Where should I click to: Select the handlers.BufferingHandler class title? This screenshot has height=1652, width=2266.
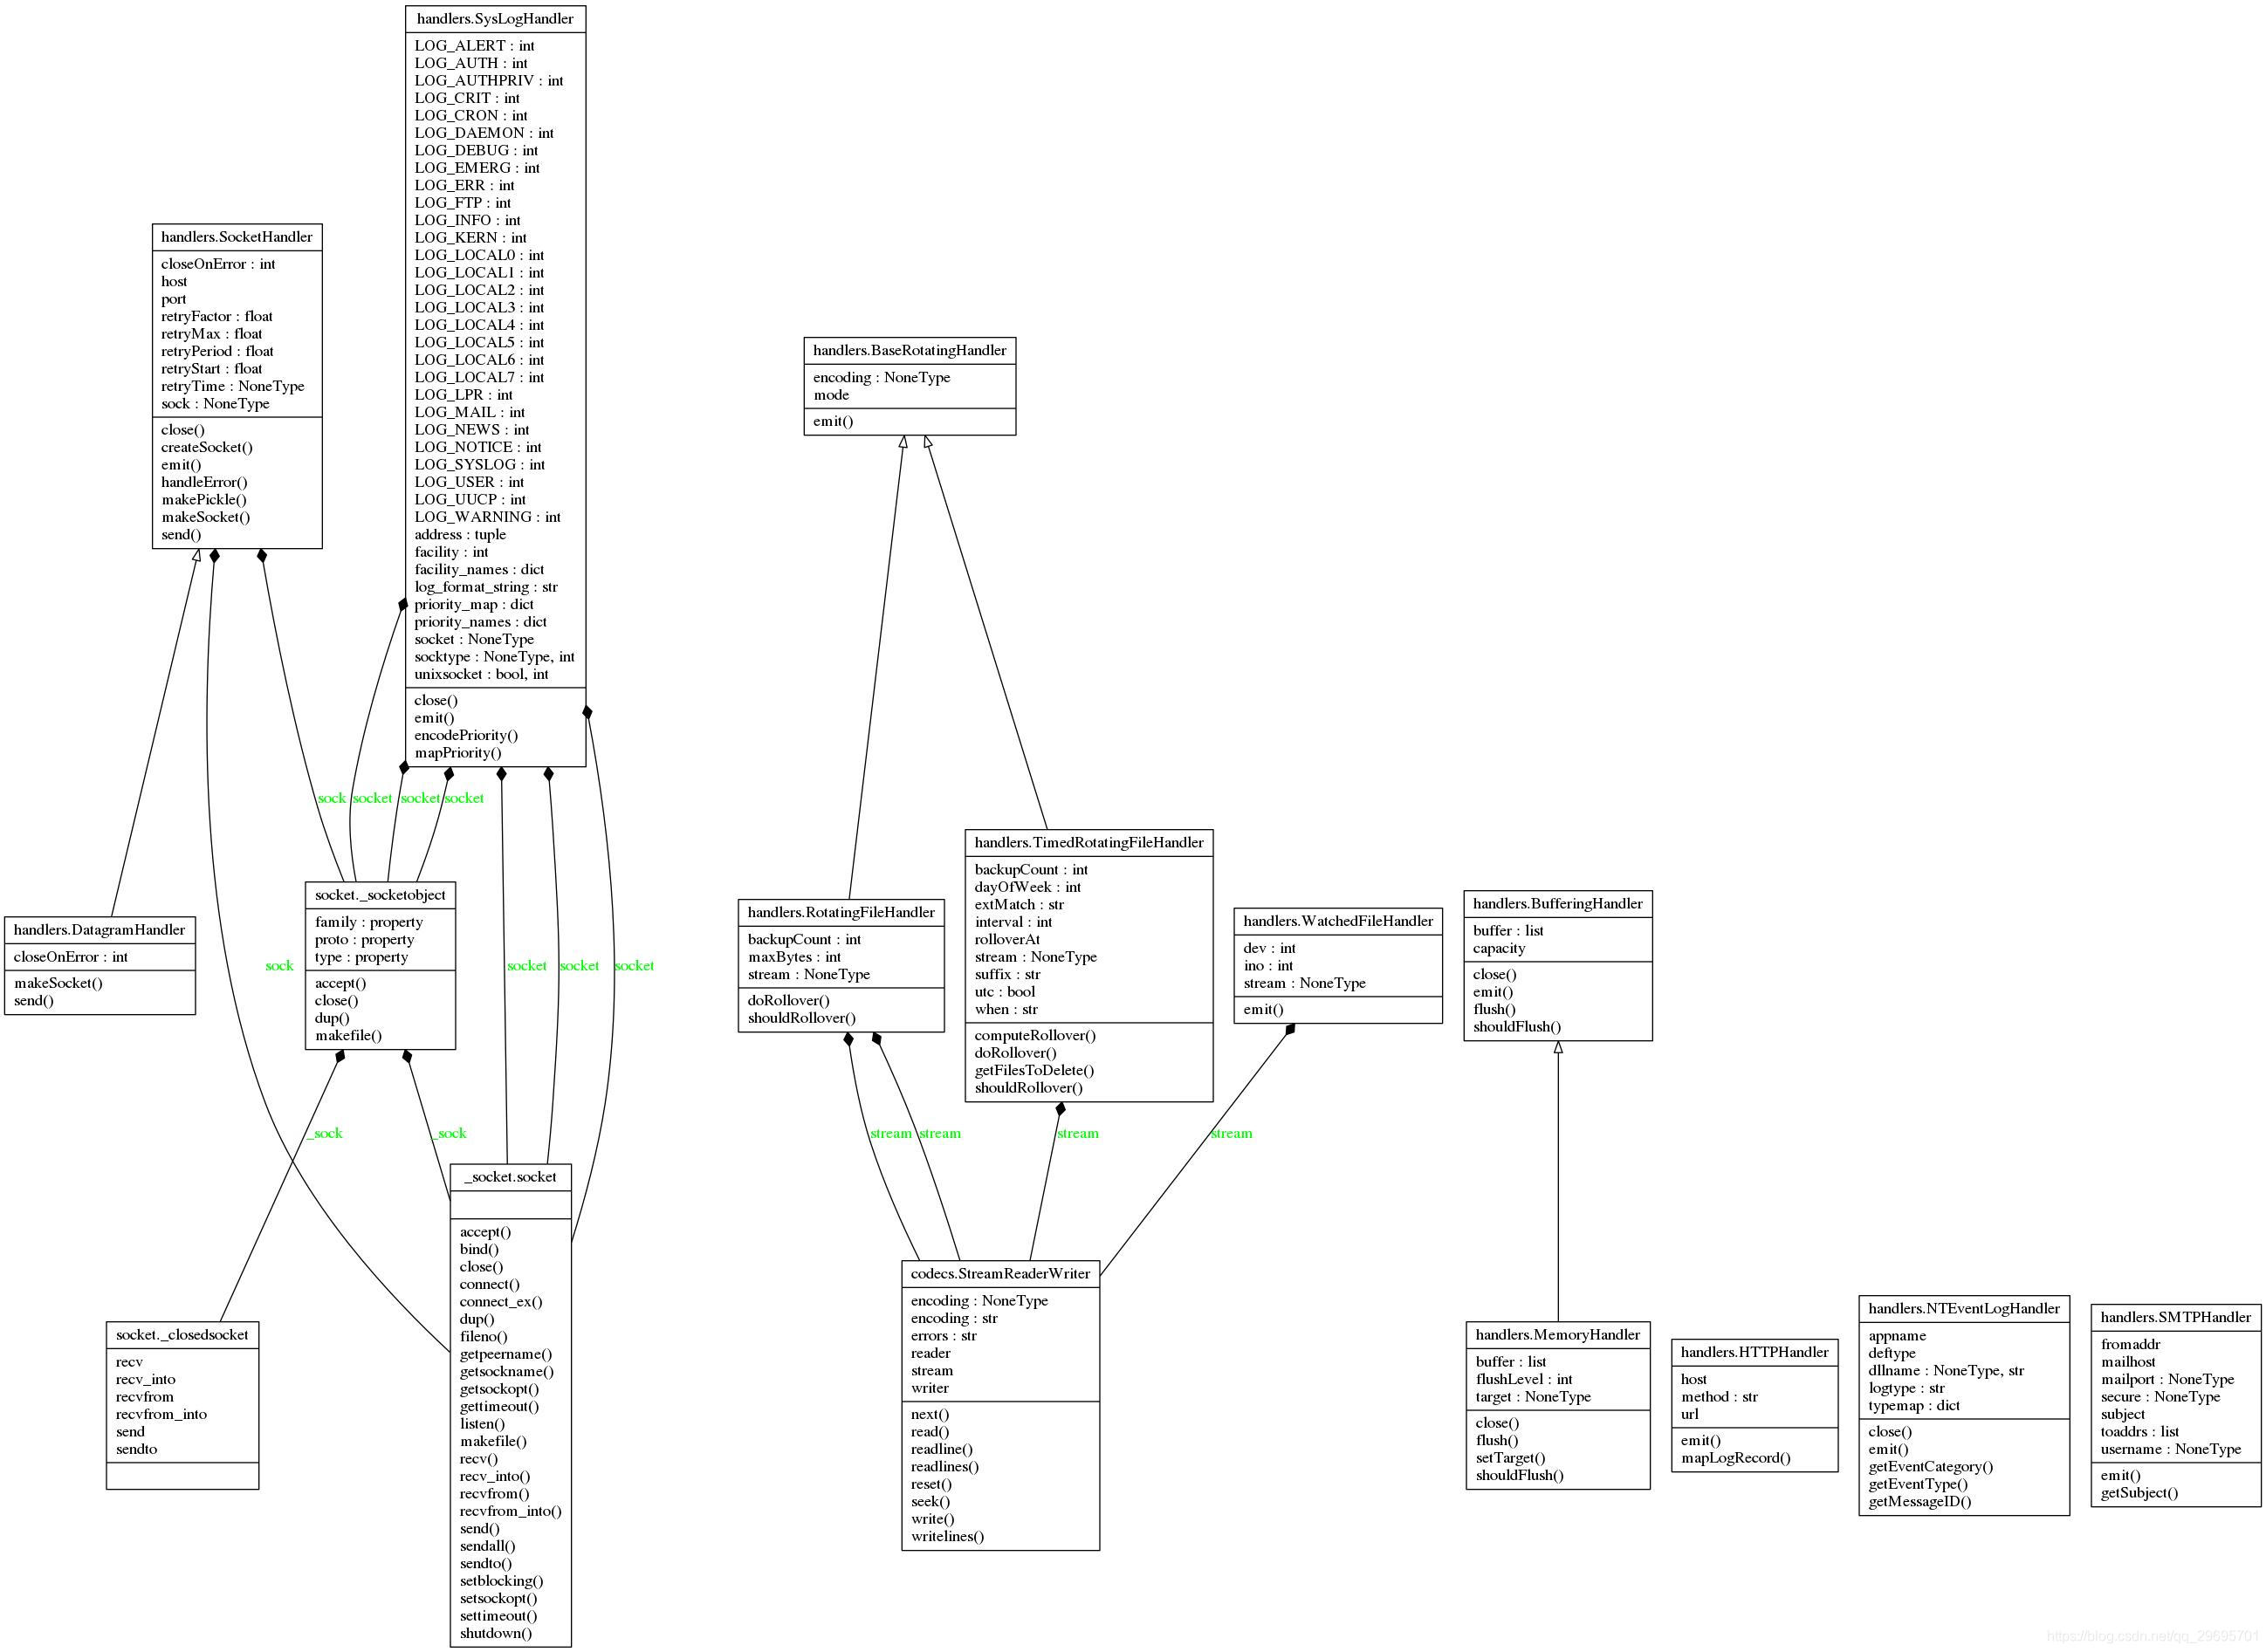click(1558, 904)
